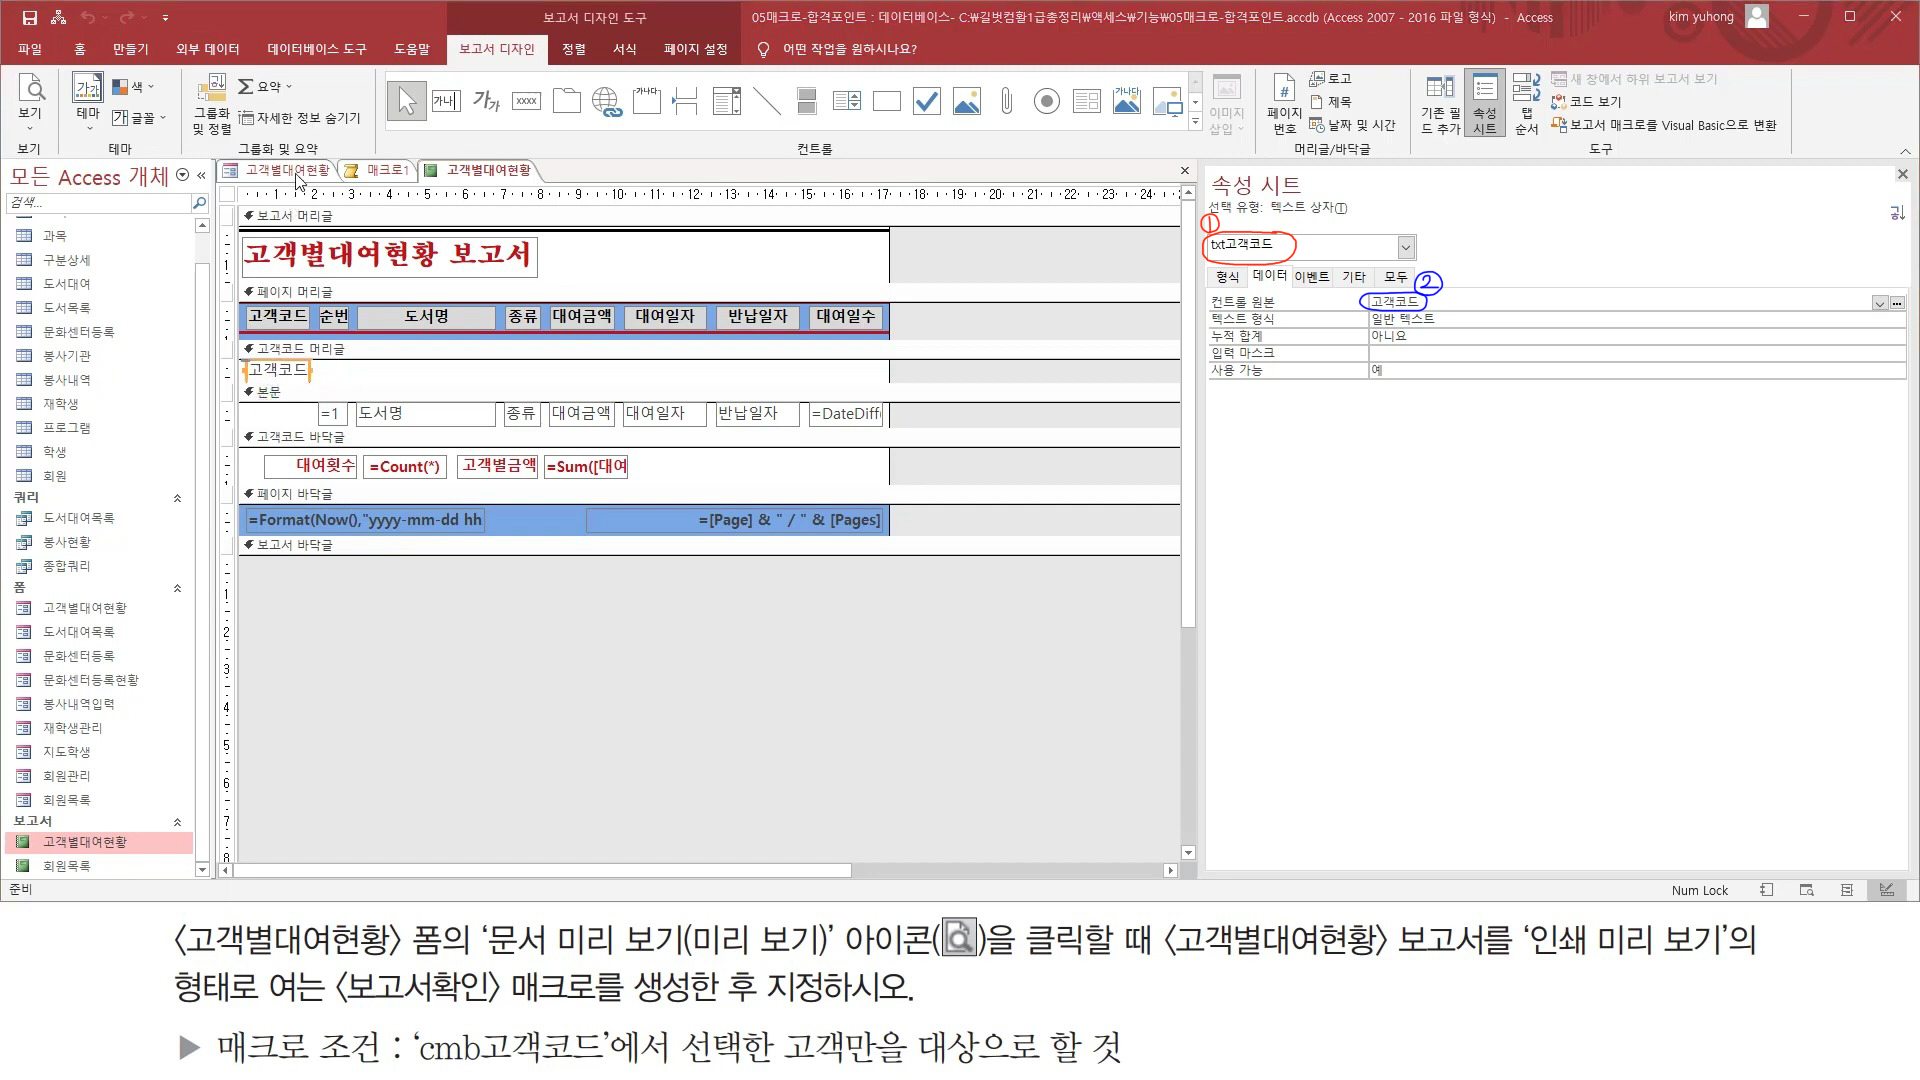Open the theme 색 color palette
Image resolution: width=1920 pixels, height=1080 pixels.
tap(133, 87)
